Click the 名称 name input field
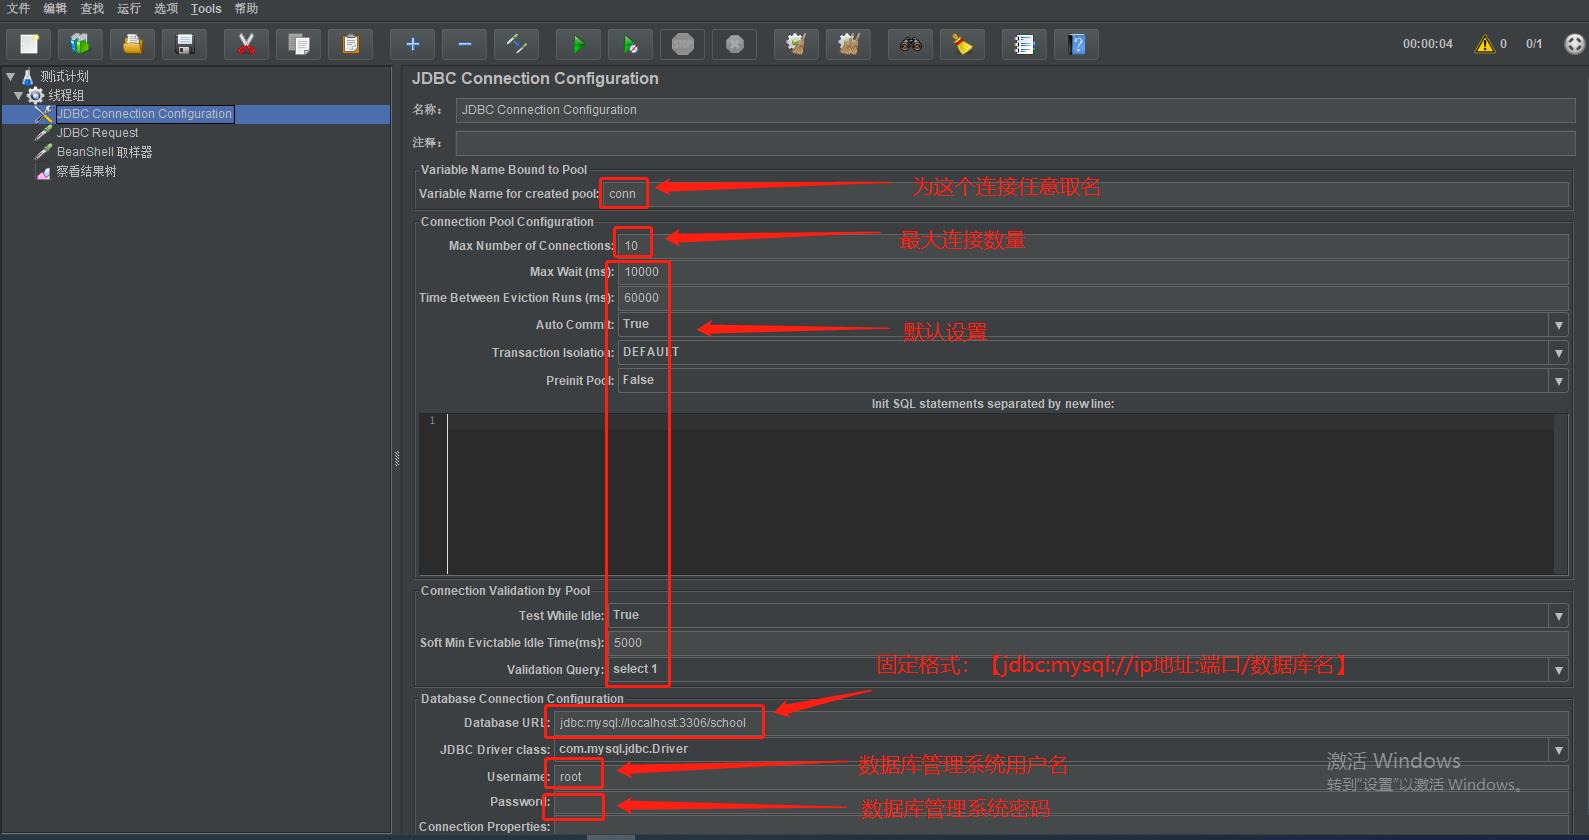Screen dimensions: 1589x840 tap(1015, 110)
